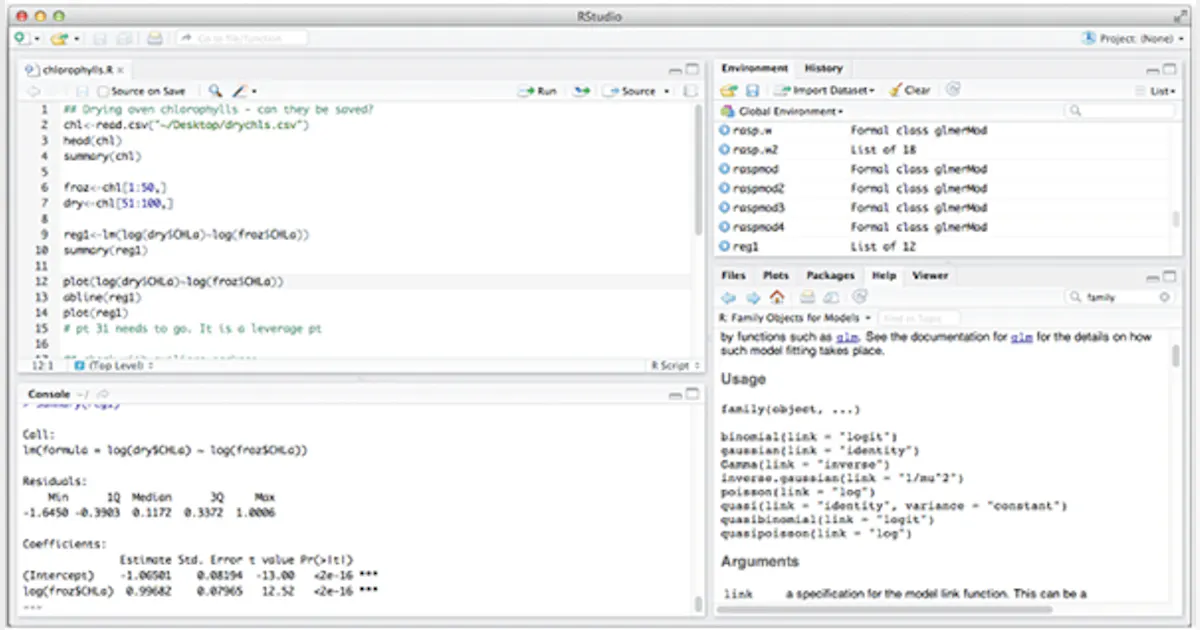Switch to the Packages tab
Screen dimensions: 1200x630
830,275
